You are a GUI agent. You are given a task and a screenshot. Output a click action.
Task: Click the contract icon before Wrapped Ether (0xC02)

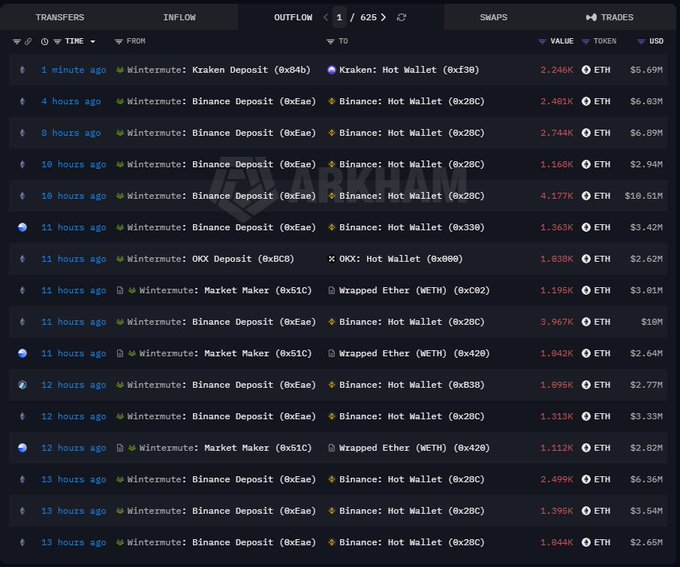coord(331,290)
